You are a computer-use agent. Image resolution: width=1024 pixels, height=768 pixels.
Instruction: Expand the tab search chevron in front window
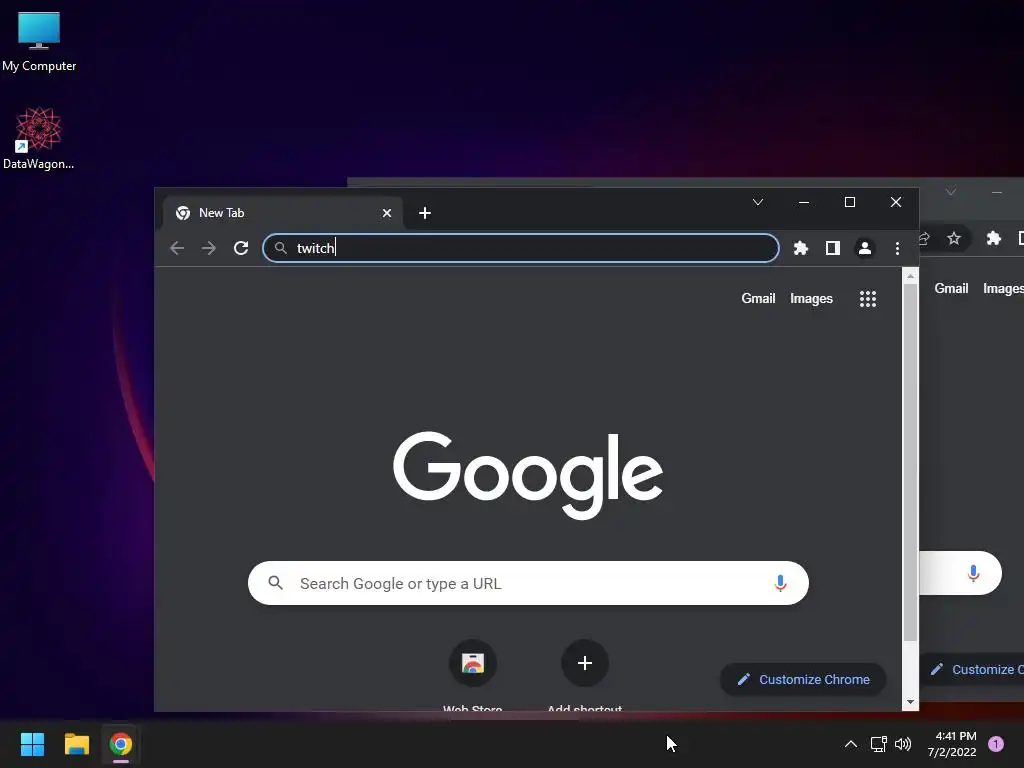pos(758,202)
